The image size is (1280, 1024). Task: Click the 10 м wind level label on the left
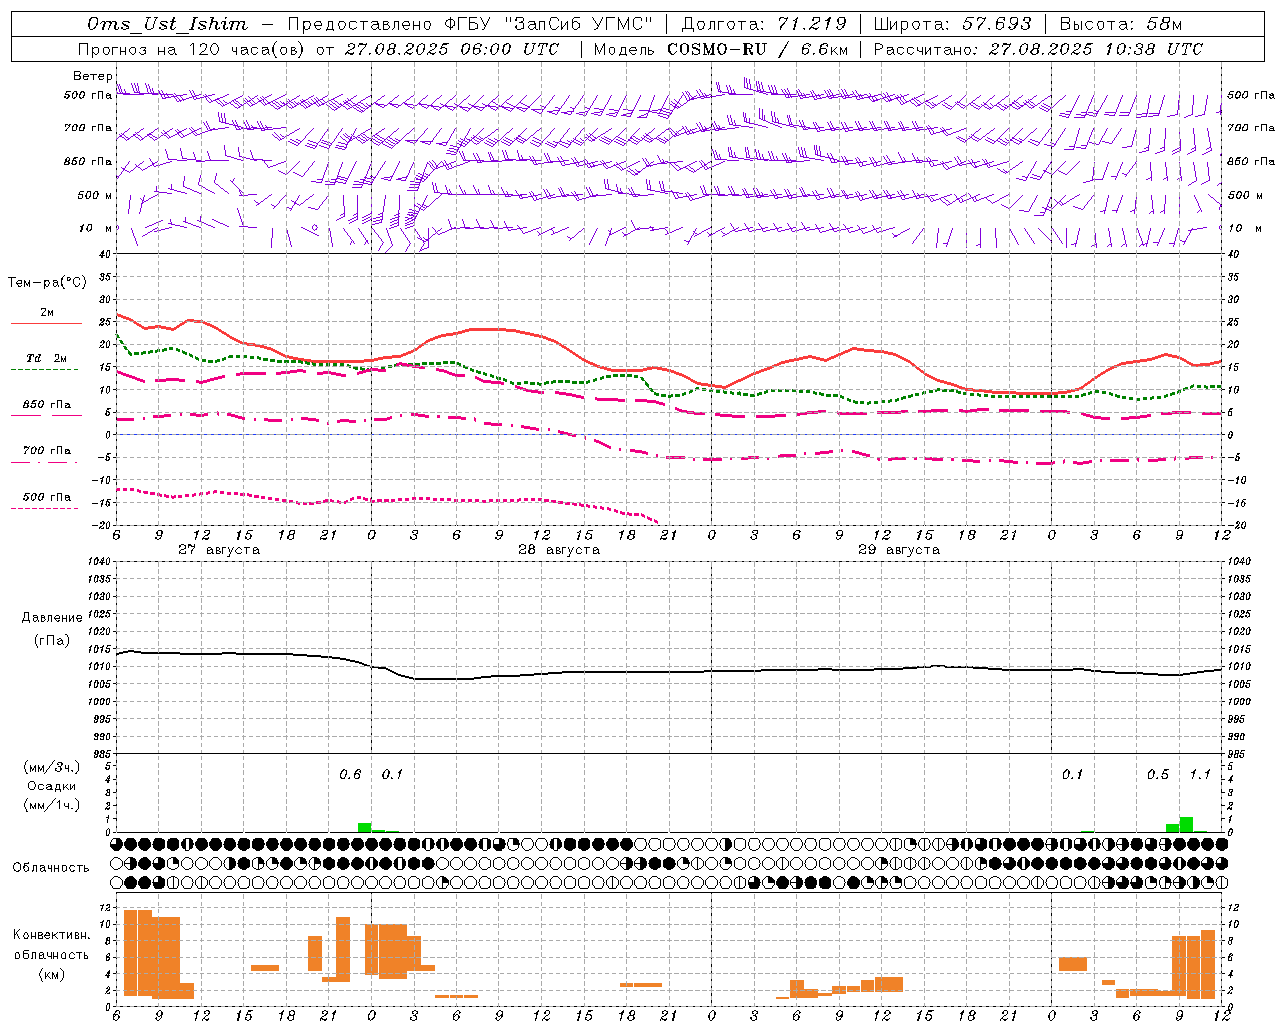96,229
